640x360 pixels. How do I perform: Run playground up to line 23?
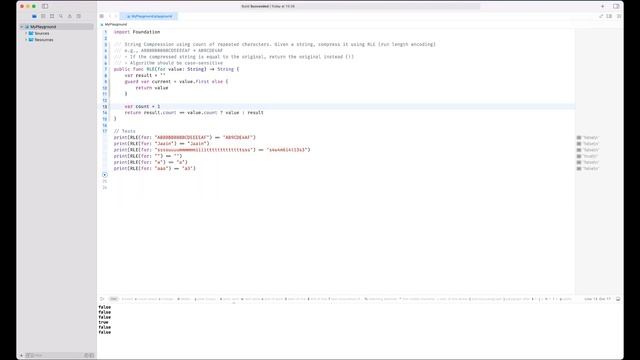pos(105,175)
